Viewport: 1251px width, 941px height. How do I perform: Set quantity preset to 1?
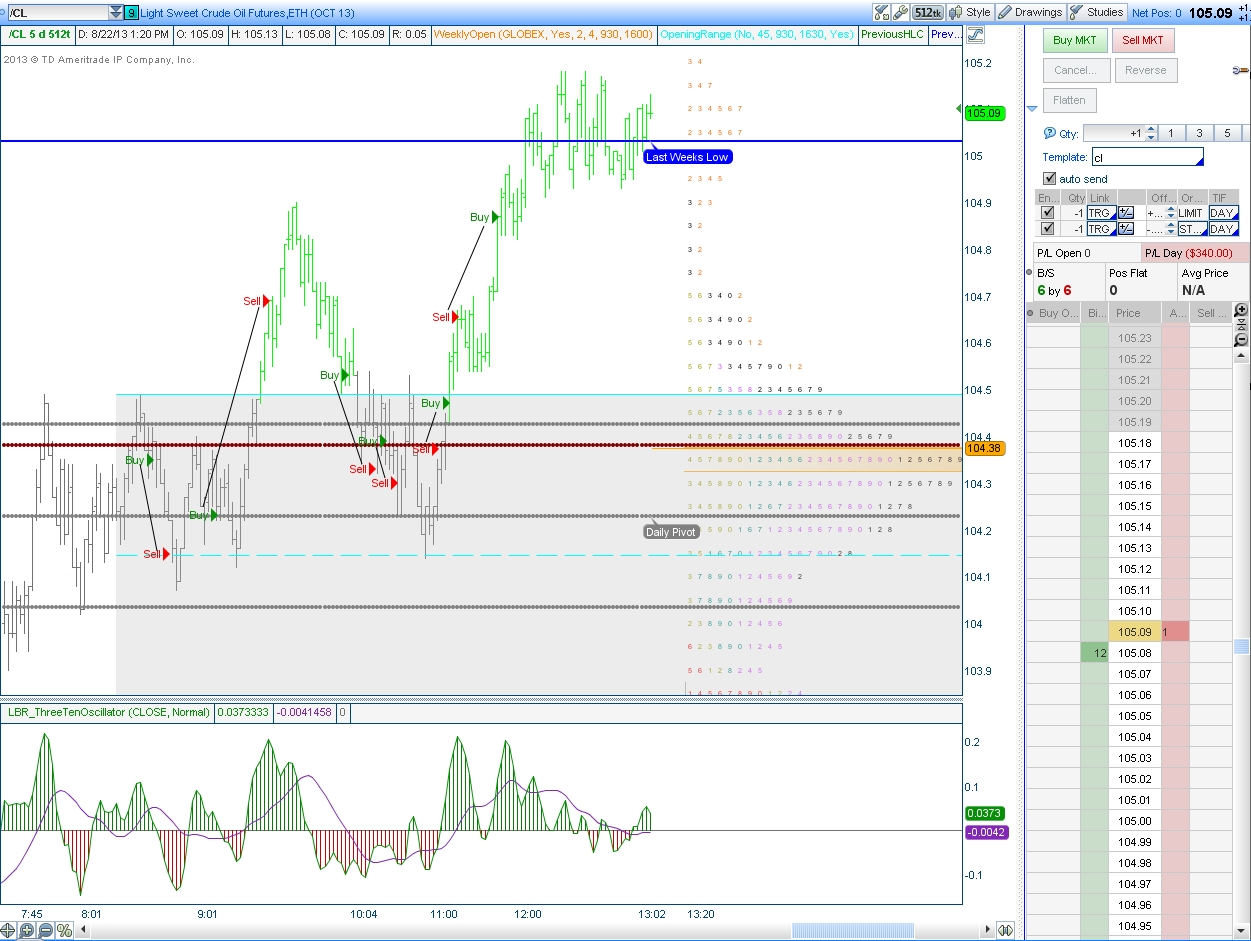coord(1171,133)
